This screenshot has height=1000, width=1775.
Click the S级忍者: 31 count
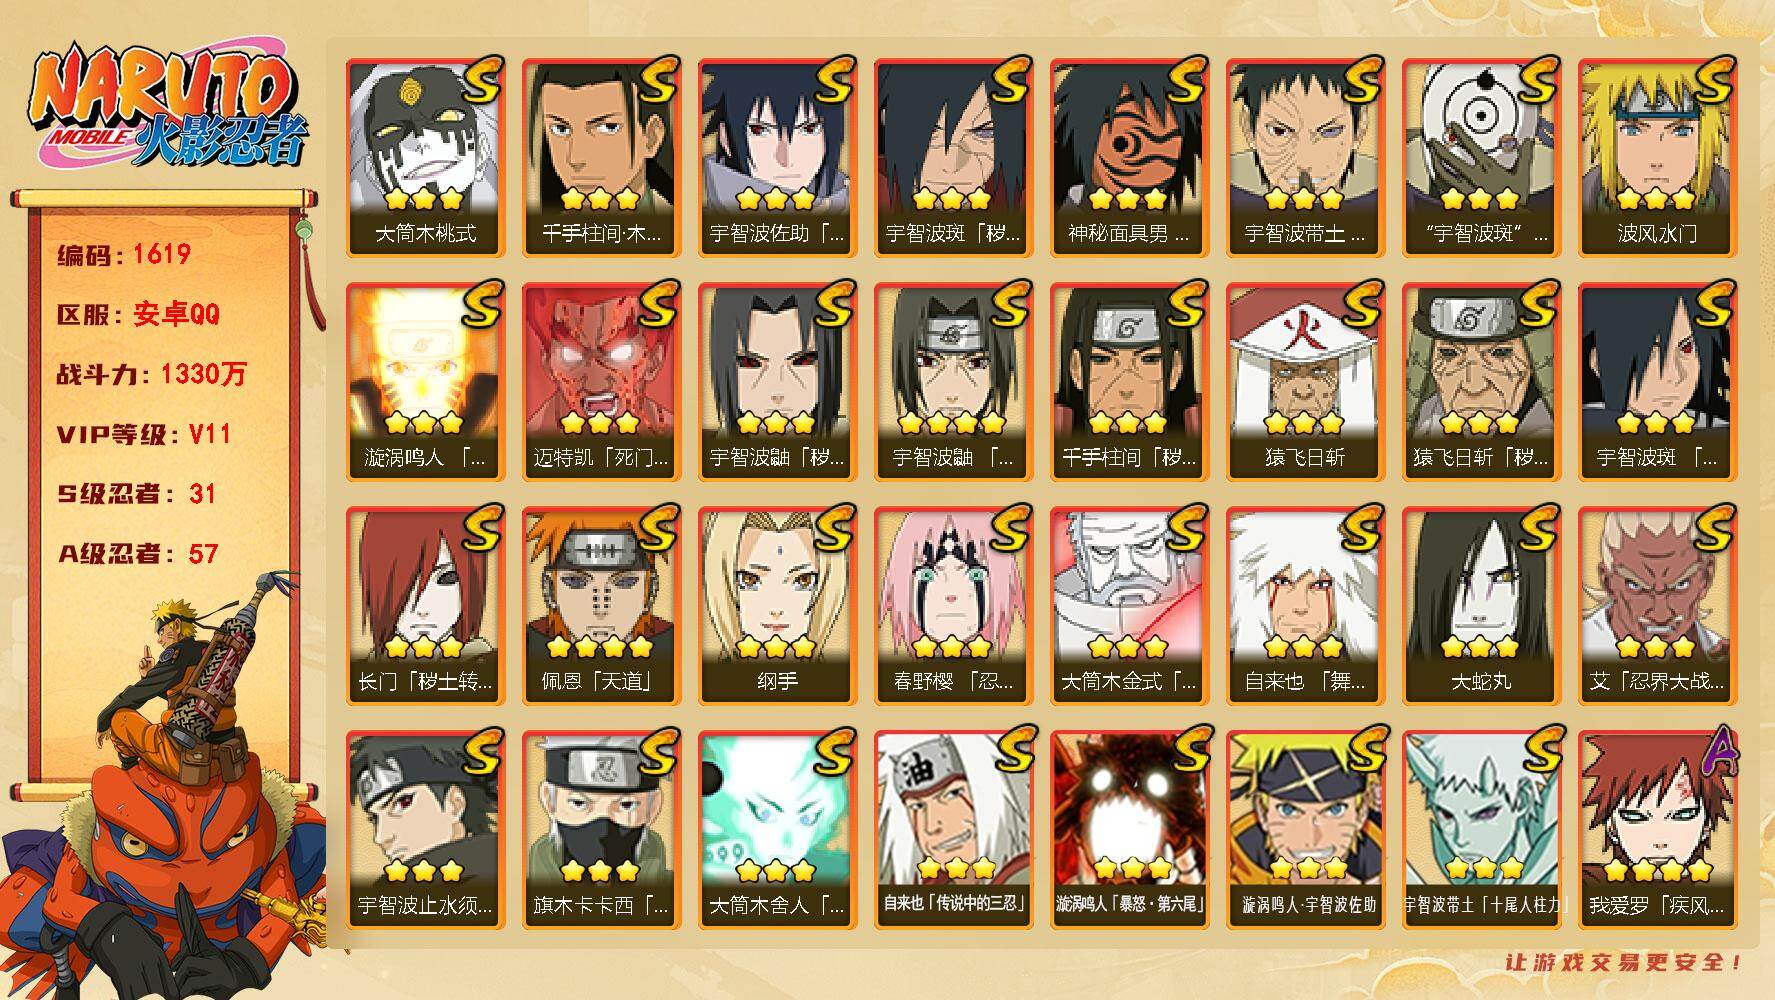point(136,494)
